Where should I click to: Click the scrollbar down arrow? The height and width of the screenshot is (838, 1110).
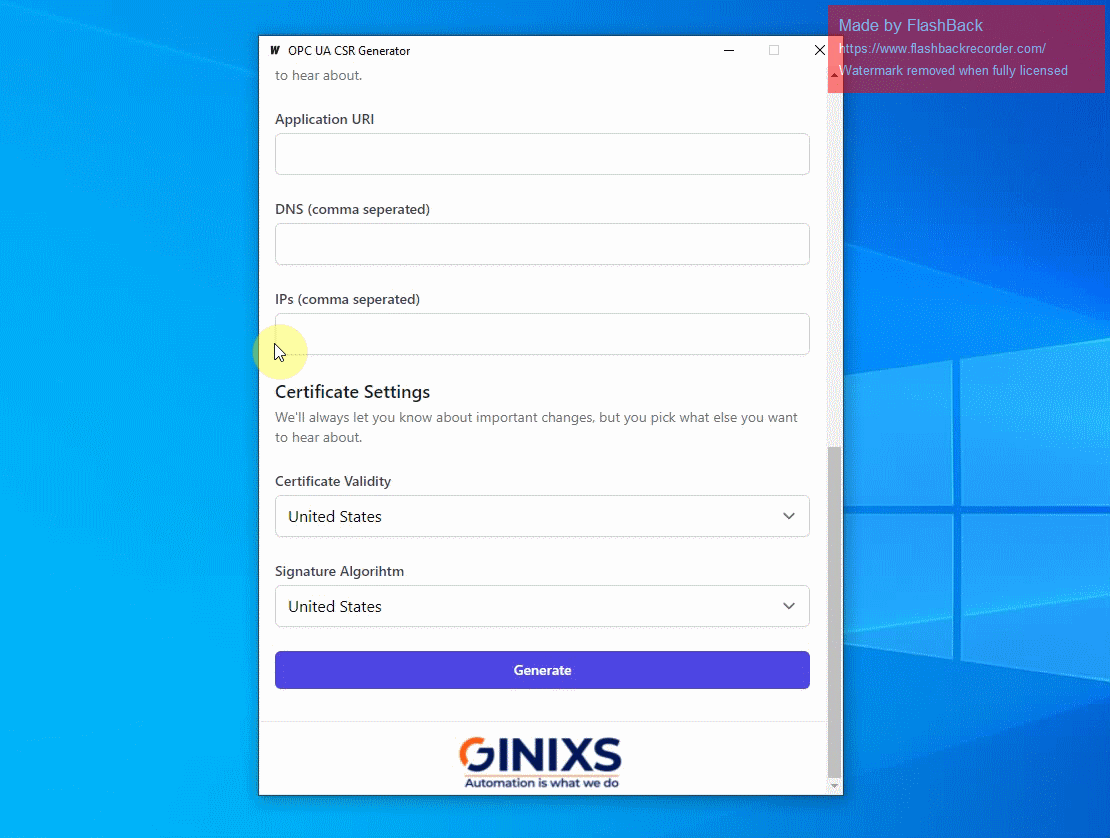point(835,786)
